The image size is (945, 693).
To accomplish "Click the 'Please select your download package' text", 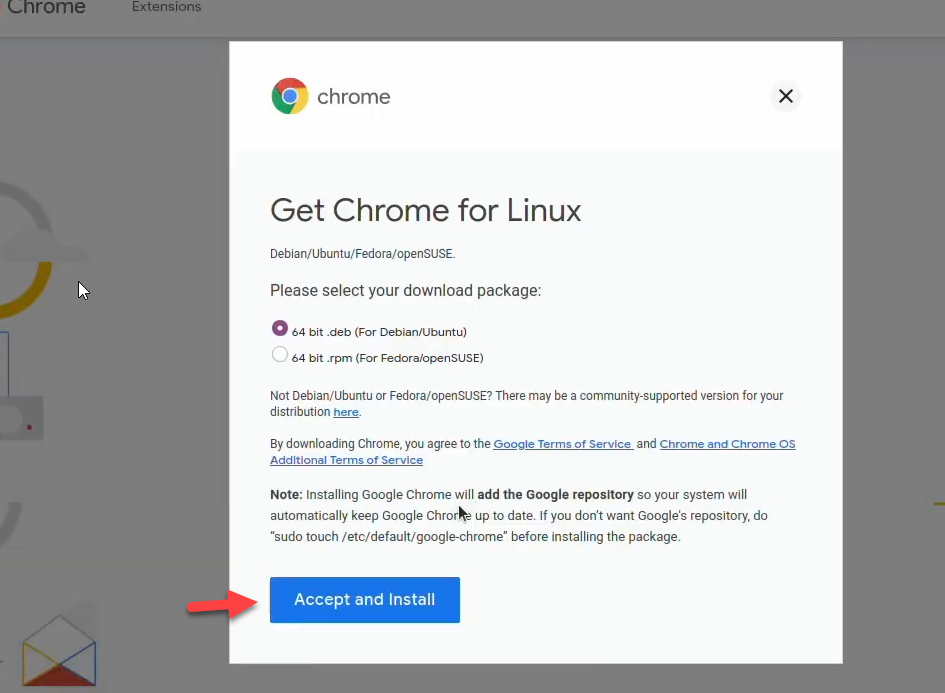I will (405, 291).
